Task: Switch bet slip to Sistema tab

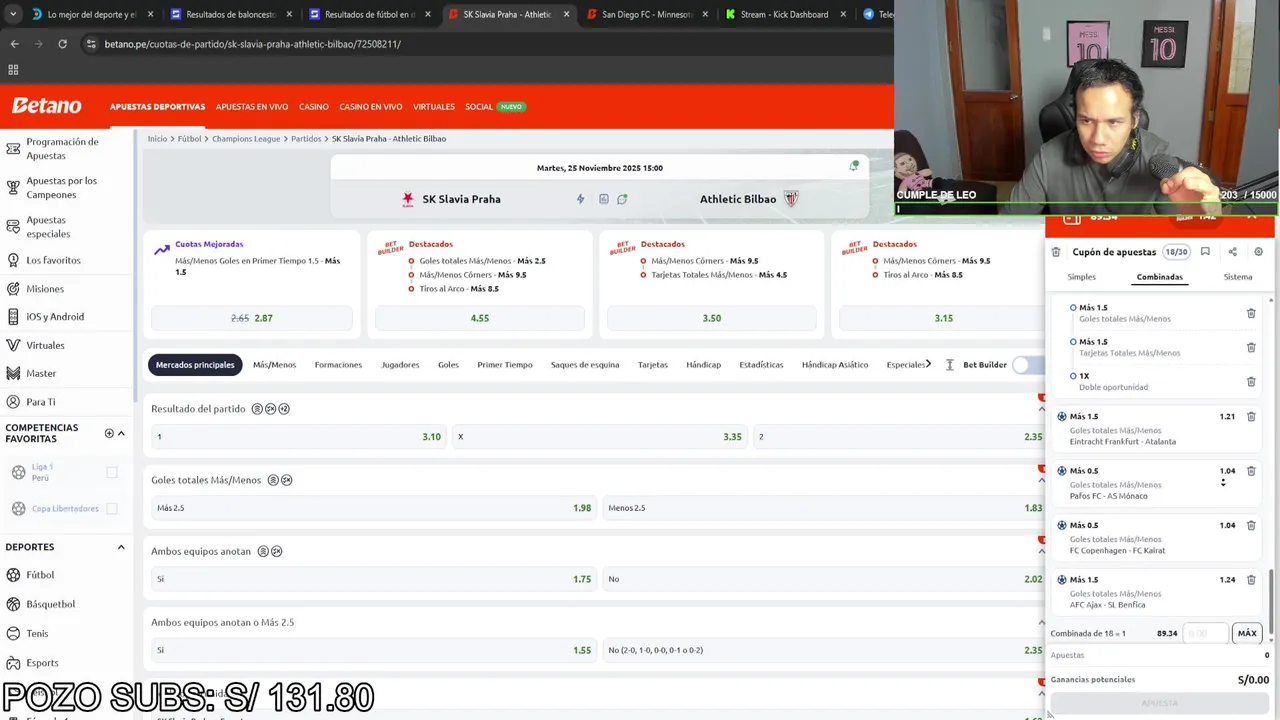Action: 1238,277
